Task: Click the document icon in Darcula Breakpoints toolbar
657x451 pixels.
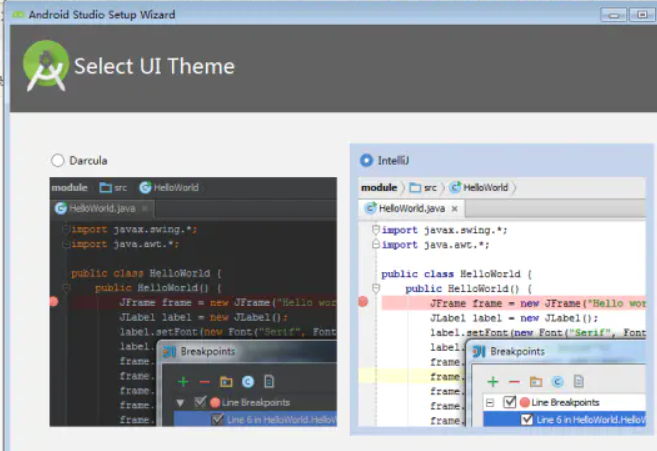Action: pos(269,381)
